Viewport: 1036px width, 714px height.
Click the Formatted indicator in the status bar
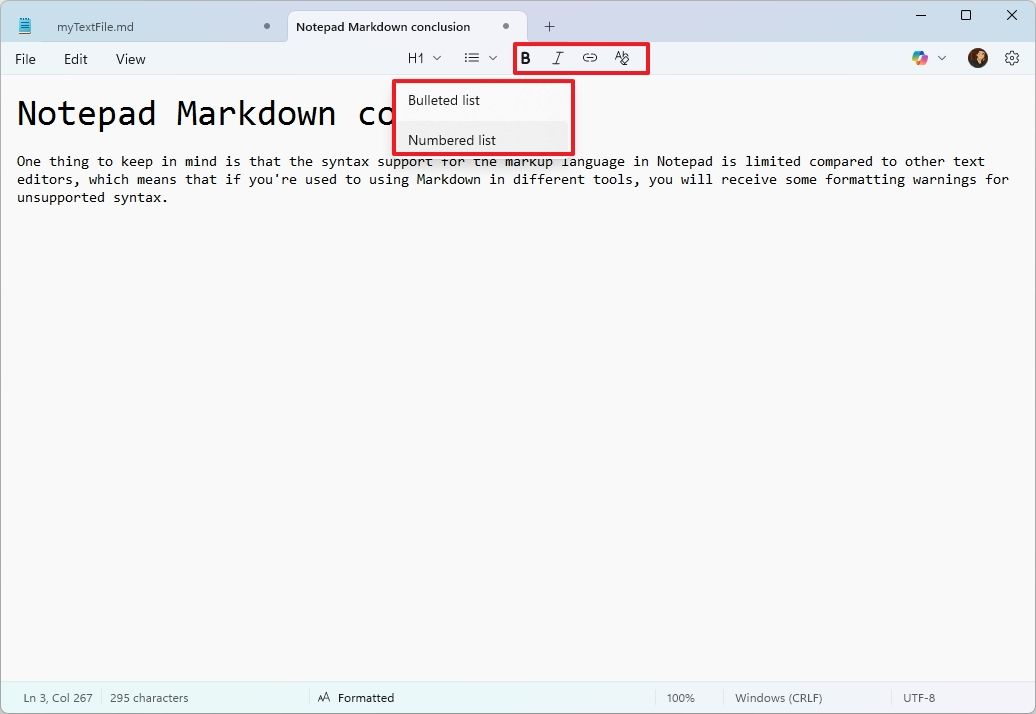[x=356, y=697]
